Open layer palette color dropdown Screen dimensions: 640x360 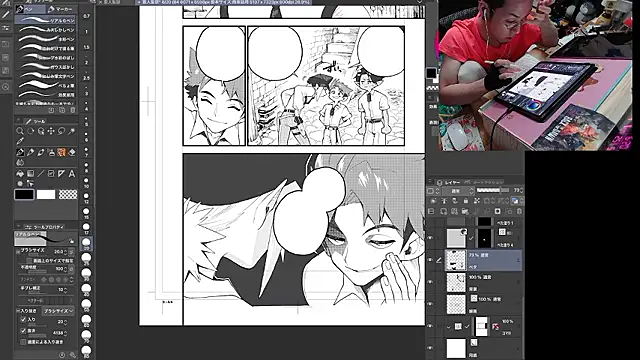(x=433, y=191)
